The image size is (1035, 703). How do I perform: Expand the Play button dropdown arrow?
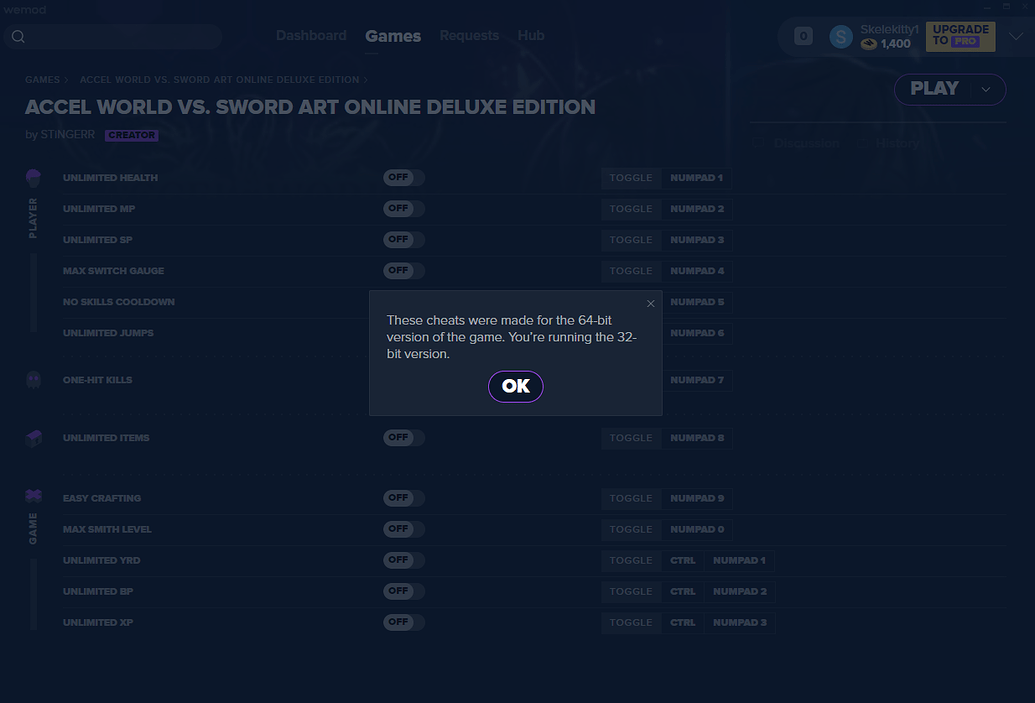click(x=986, y=90)
